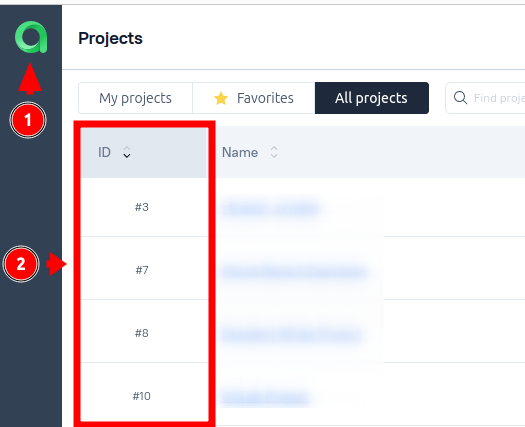The image size is (525, 427).
Task: Click the red upward arrow below the logo
Action: [x=30, y=79]
